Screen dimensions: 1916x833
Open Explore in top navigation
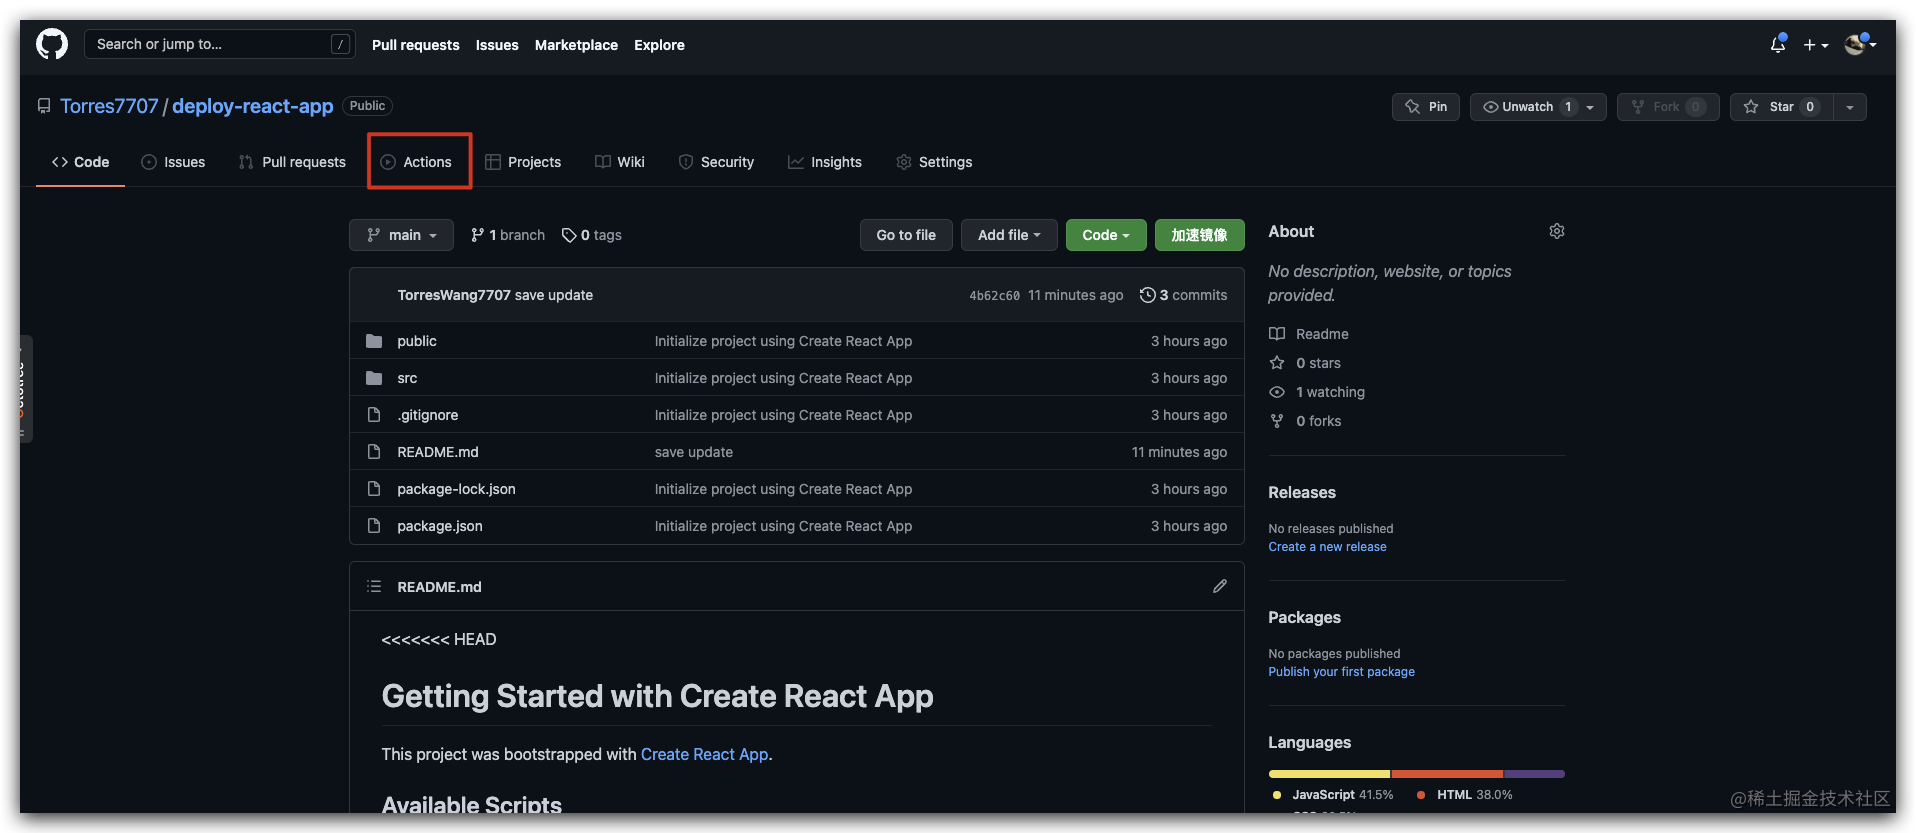[659, 45]
